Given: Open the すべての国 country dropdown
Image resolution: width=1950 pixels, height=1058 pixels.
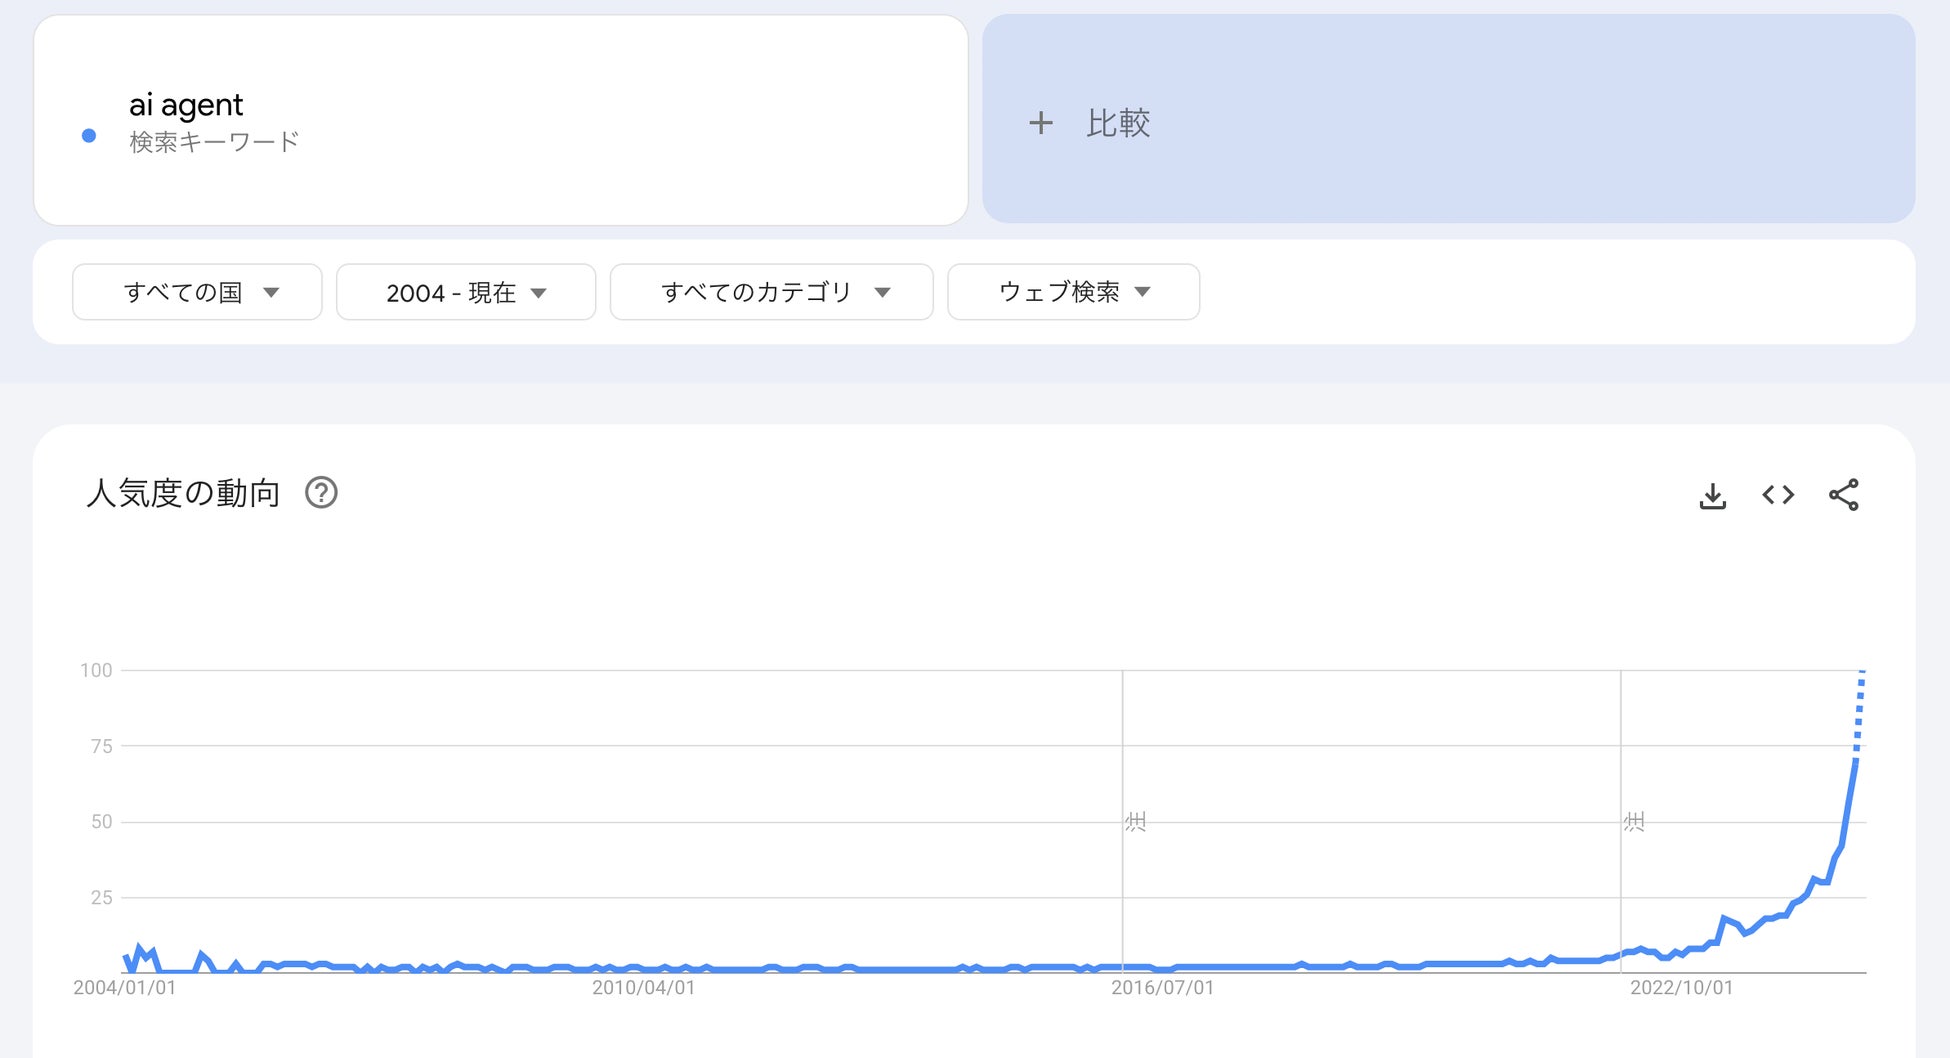Looking at the screenshot, I should click(x=197, y=292).
